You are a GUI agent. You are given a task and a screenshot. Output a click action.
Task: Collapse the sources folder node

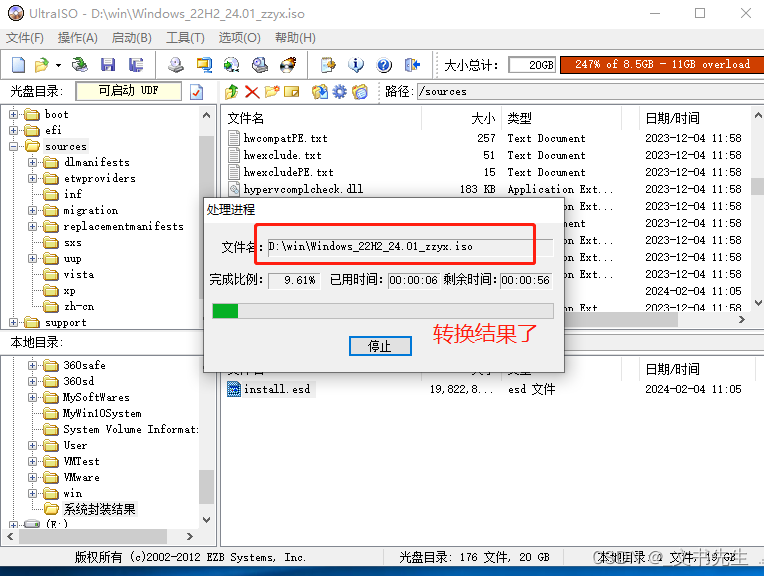click(x=14, y=147)
